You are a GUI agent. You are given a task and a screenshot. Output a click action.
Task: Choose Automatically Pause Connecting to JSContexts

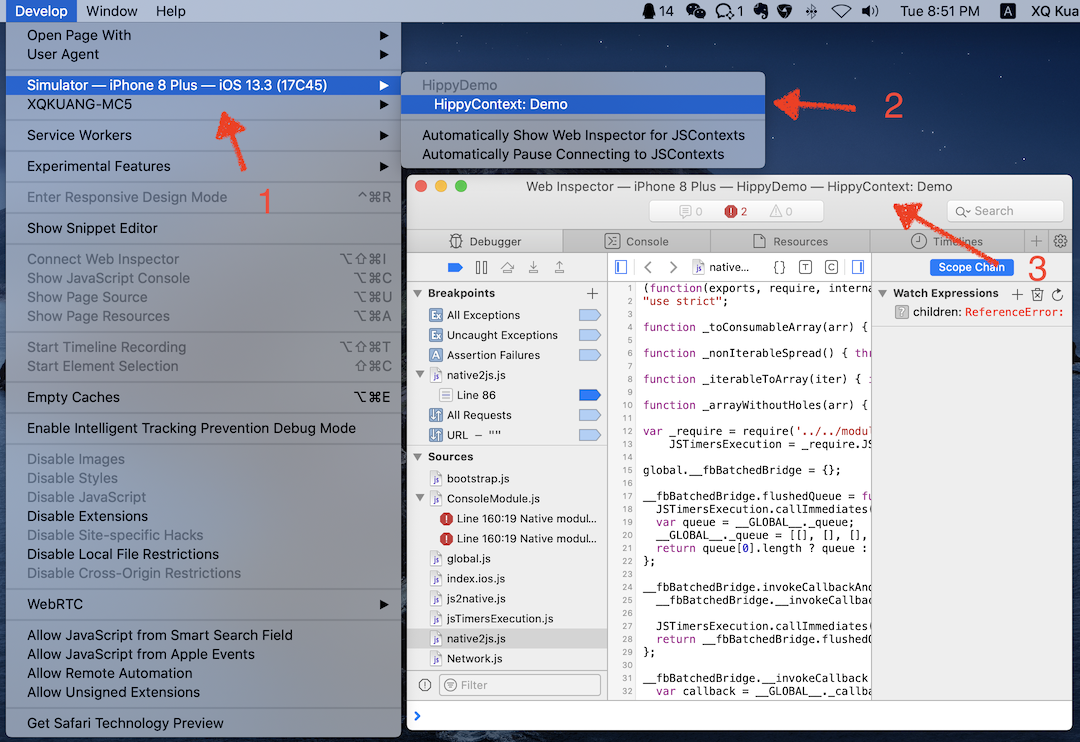583,154
